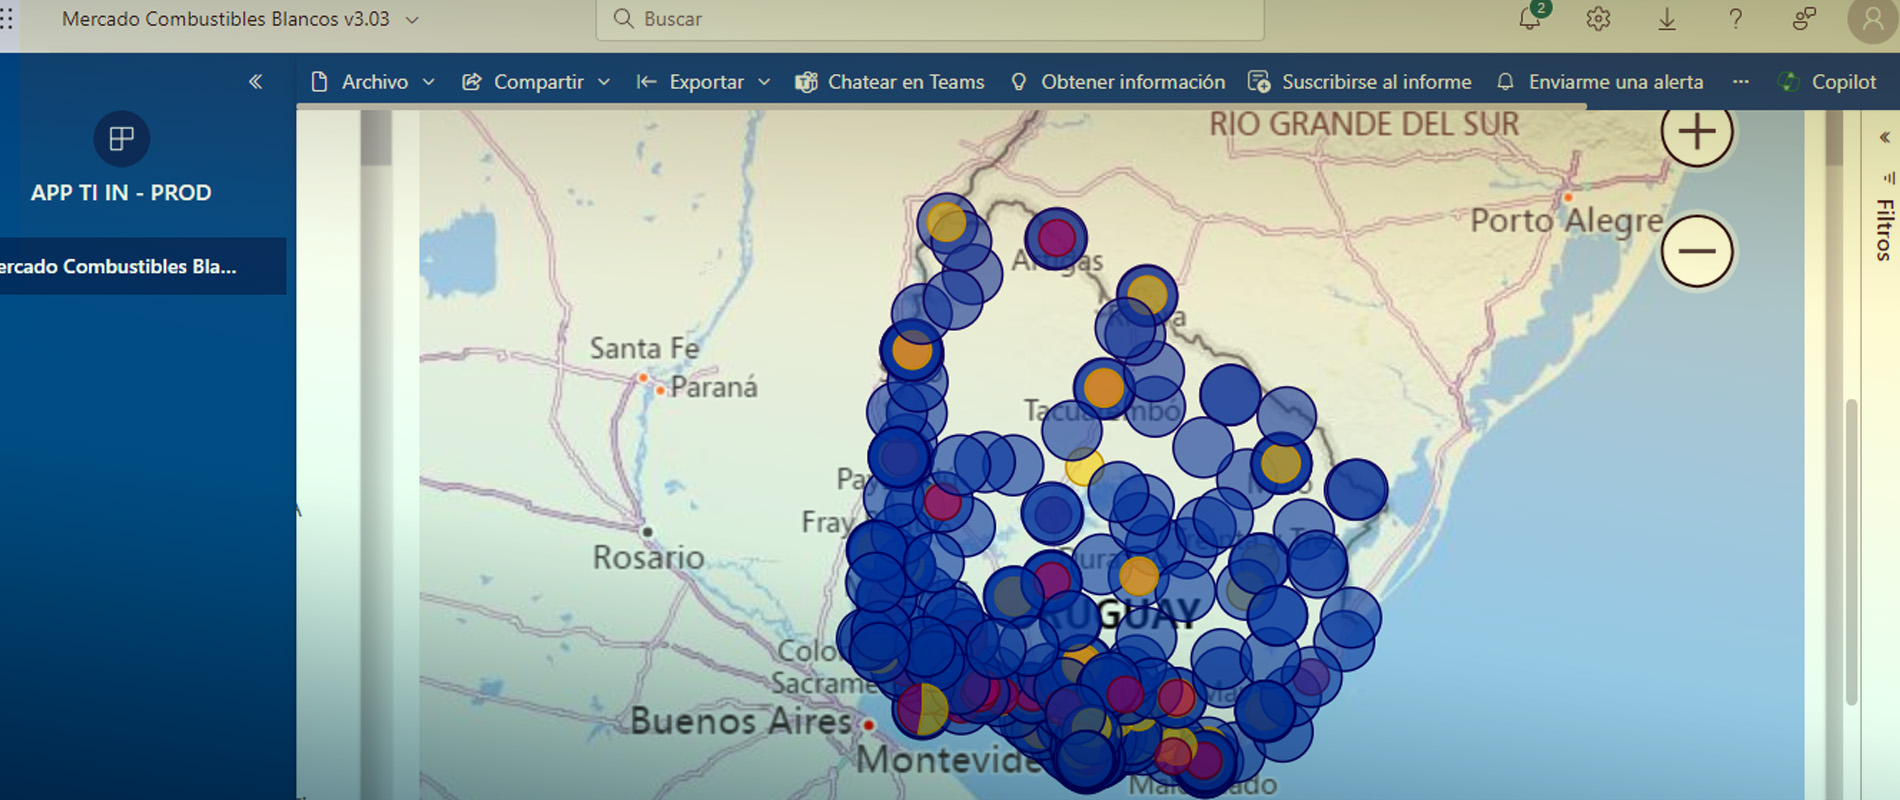The image size is (1900, 800).
Task: Click the search magnifier icon
Action: click(623, 19)
